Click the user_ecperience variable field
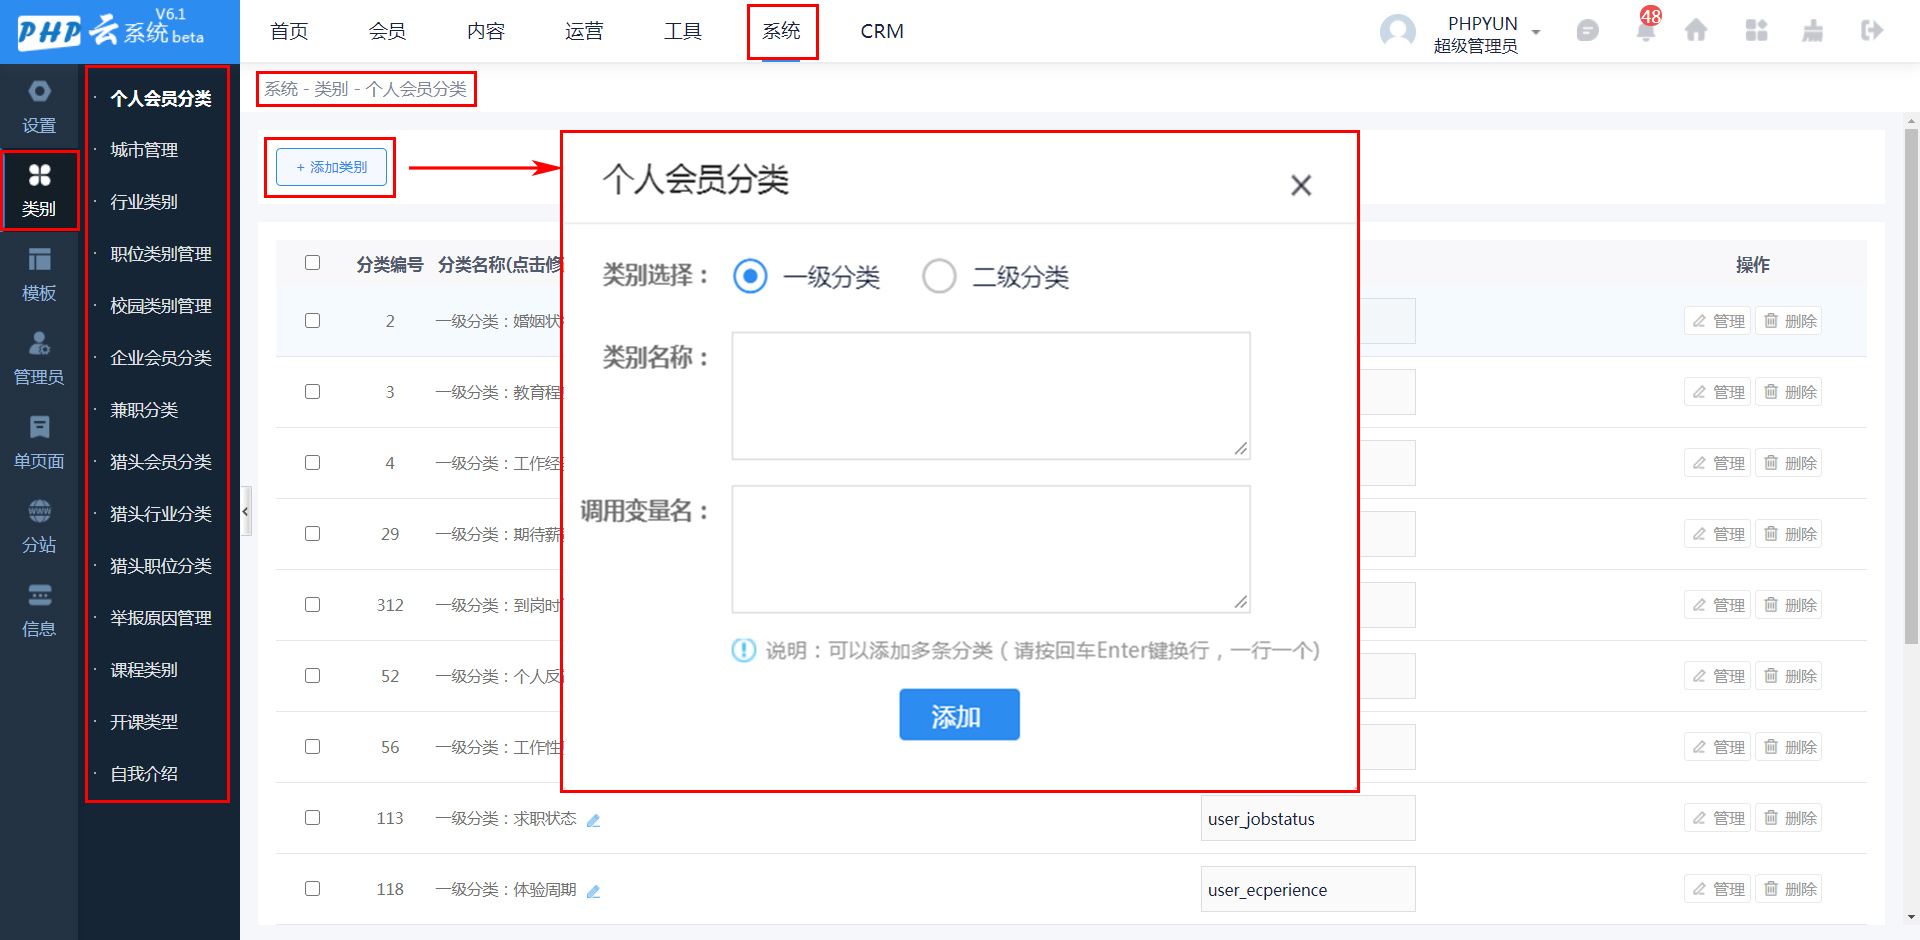This screenshot has width=1920, height=940. (1308, 890)
